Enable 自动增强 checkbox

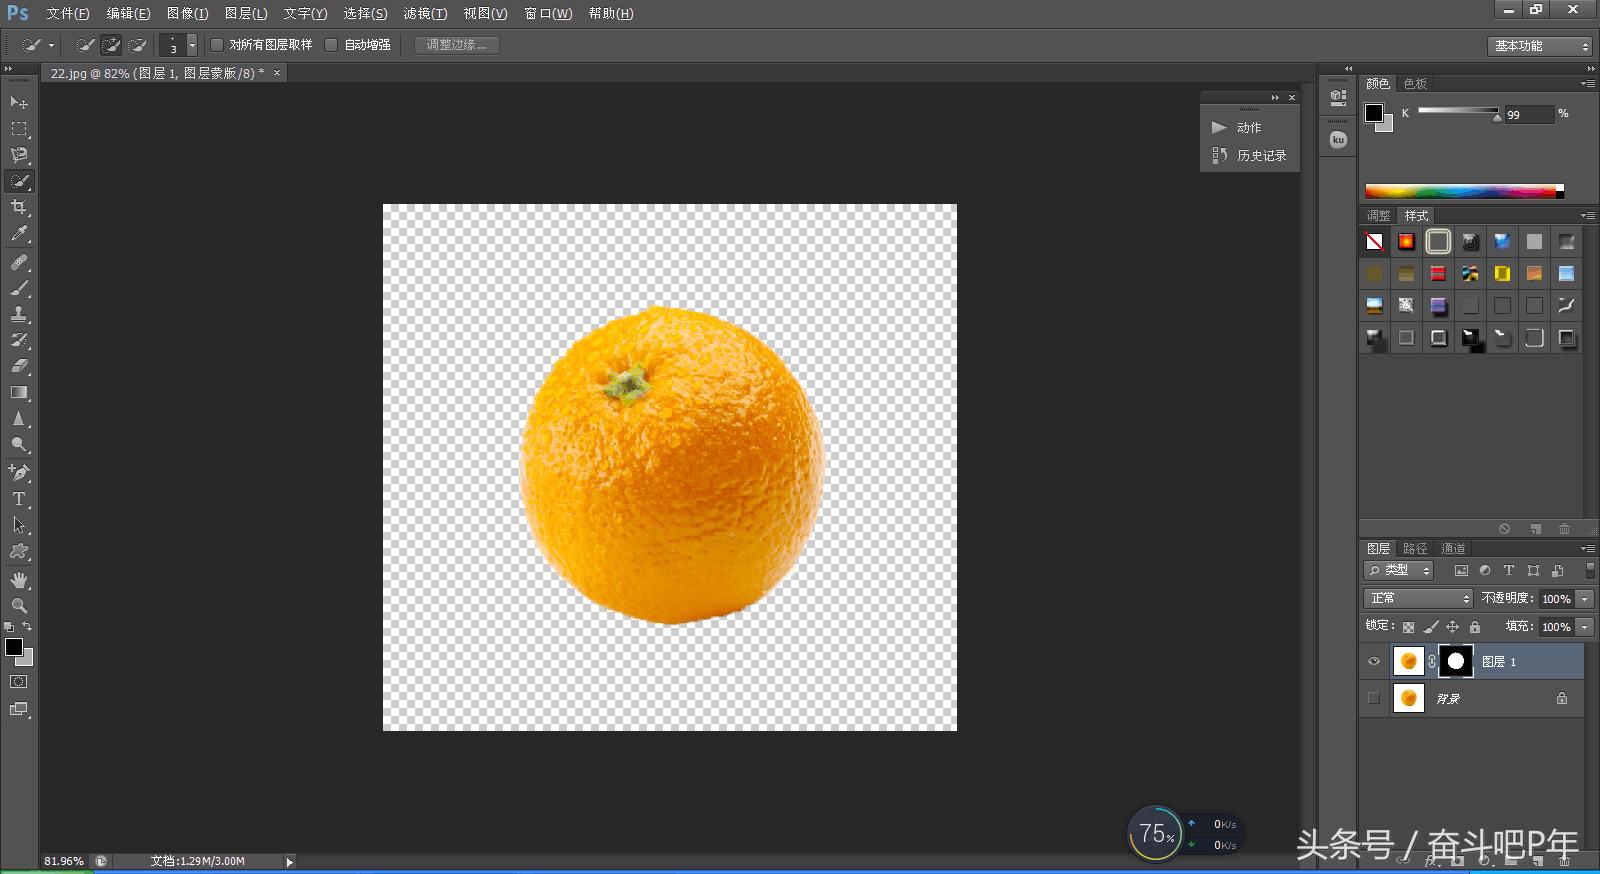click(x=332, y=45)
